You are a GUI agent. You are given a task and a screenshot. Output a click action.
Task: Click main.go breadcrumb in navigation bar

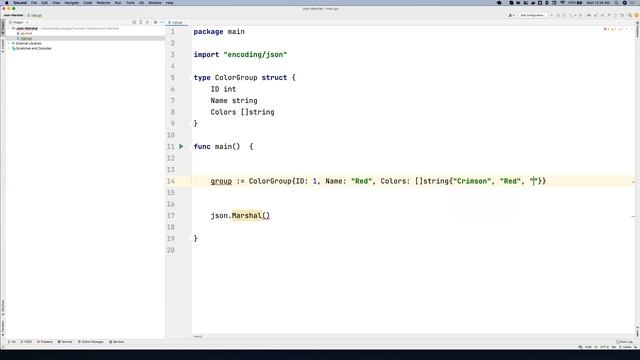[35, 15]
